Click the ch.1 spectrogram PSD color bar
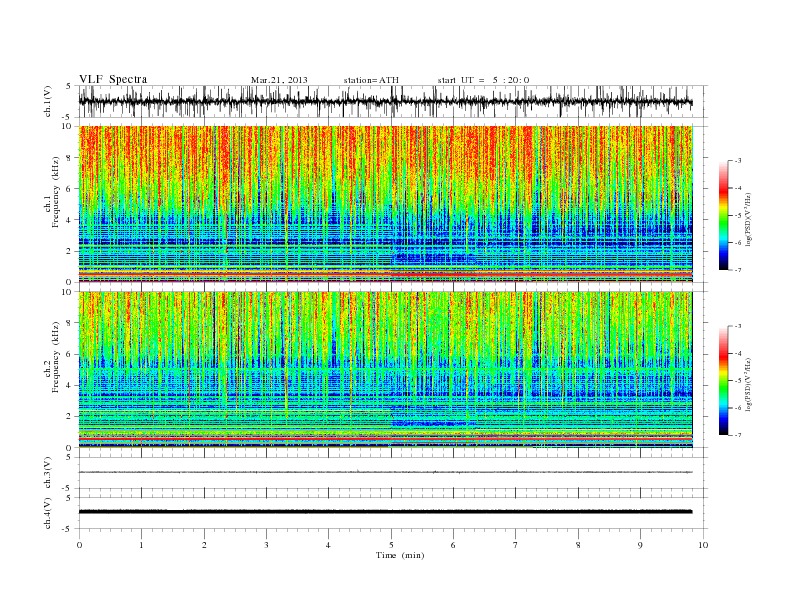792x612 pixels. 723,215
